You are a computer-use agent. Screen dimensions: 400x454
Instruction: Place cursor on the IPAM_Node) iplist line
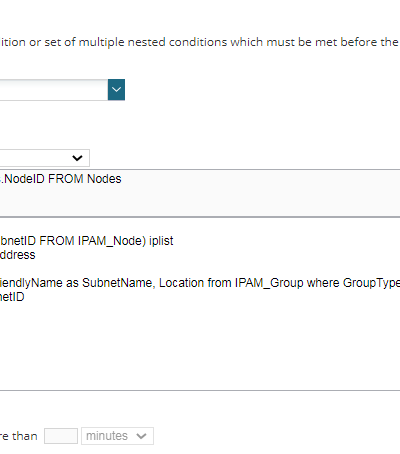(87, 241)
